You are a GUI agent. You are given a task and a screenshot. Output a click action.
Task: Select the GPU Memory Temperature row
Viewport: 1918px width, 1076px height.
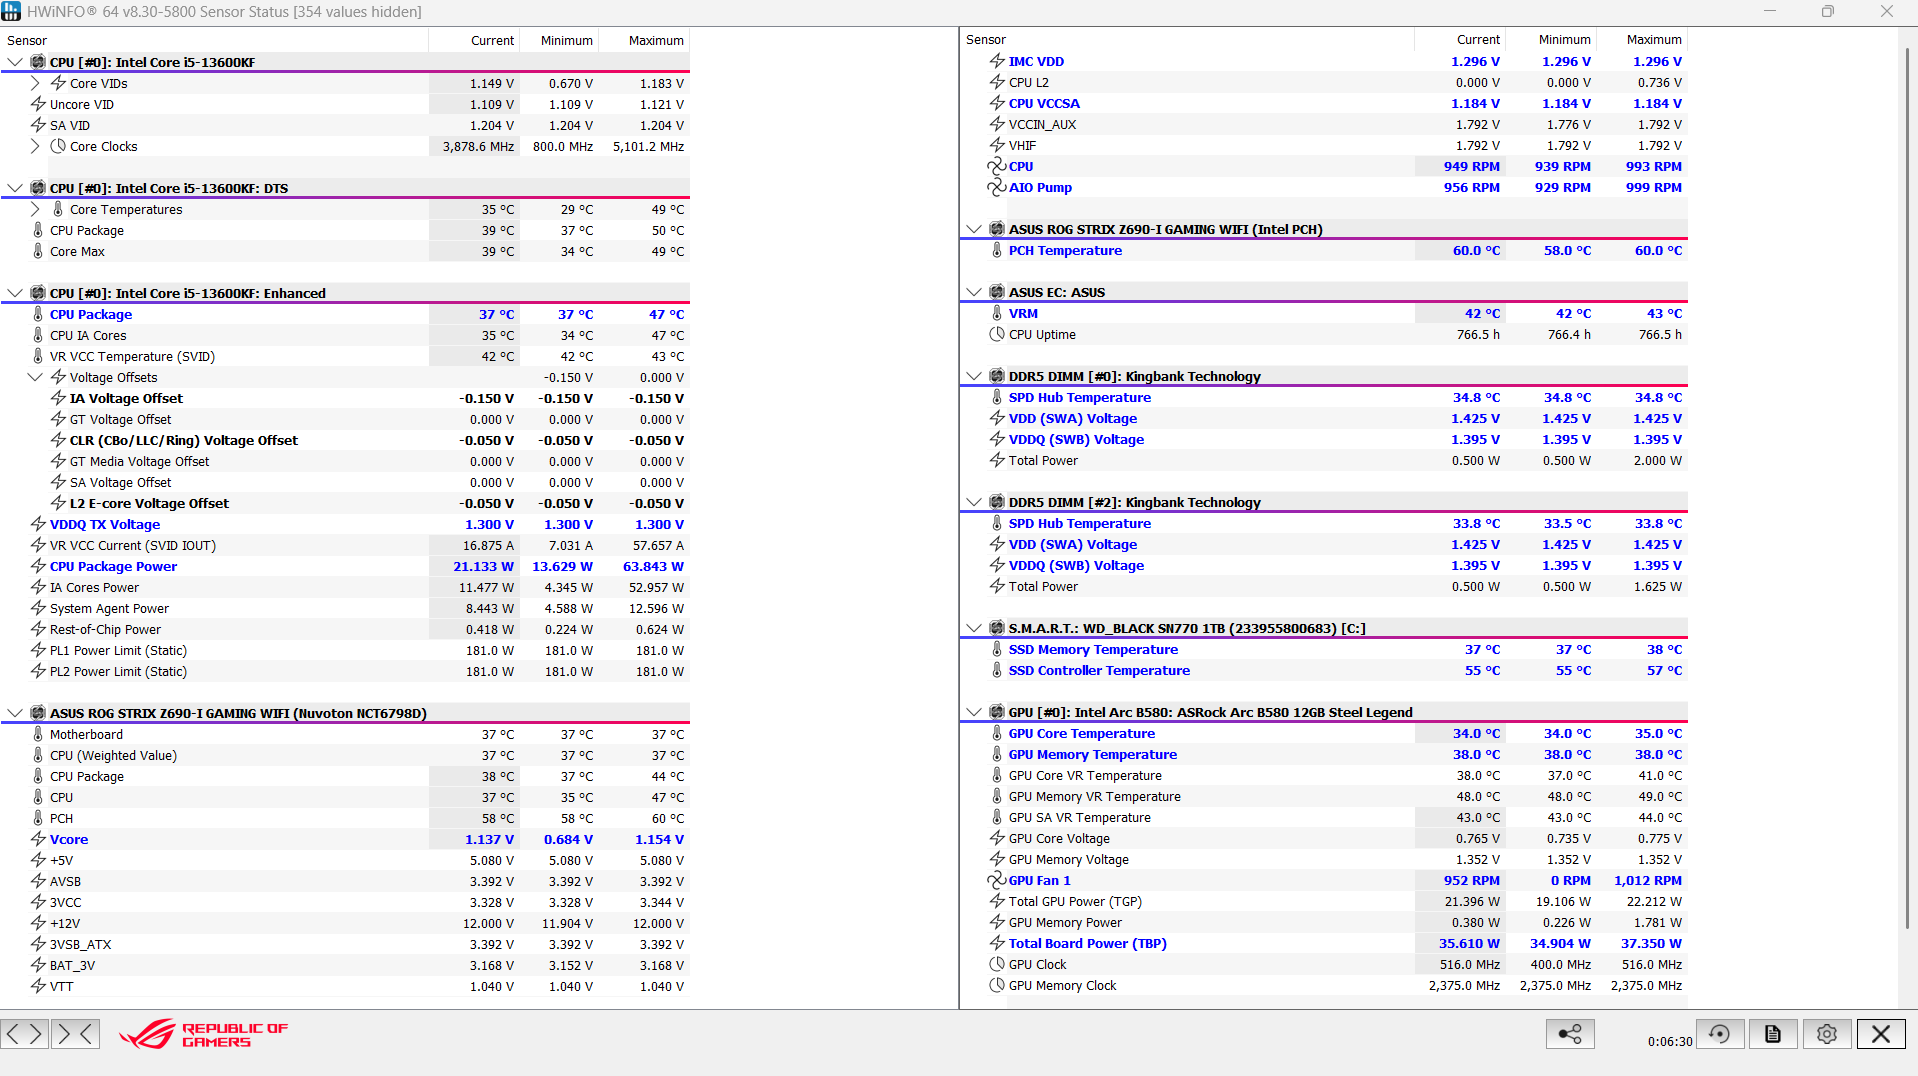coord(1324,754)
